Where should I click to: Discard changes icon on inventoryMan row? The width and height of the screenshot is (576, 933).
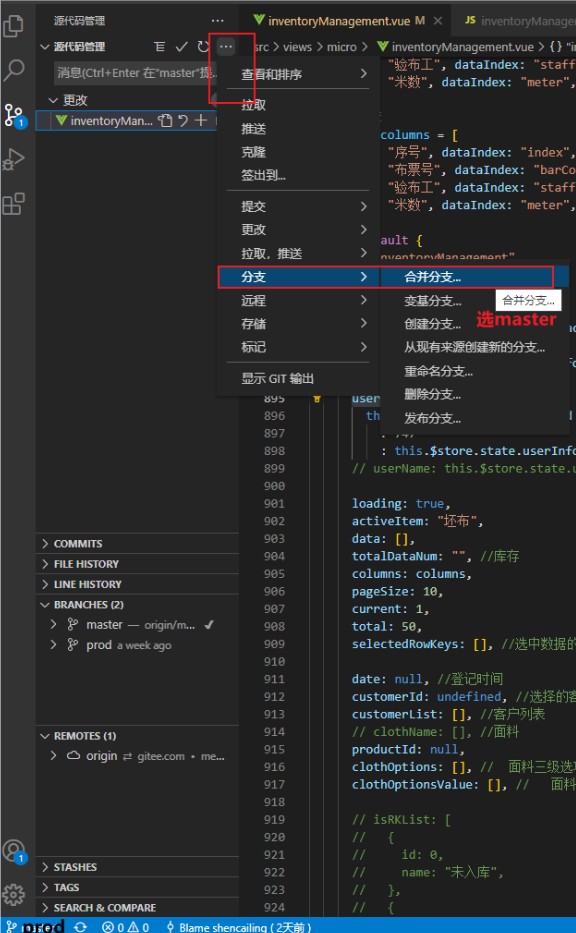(x=183, y=121)
